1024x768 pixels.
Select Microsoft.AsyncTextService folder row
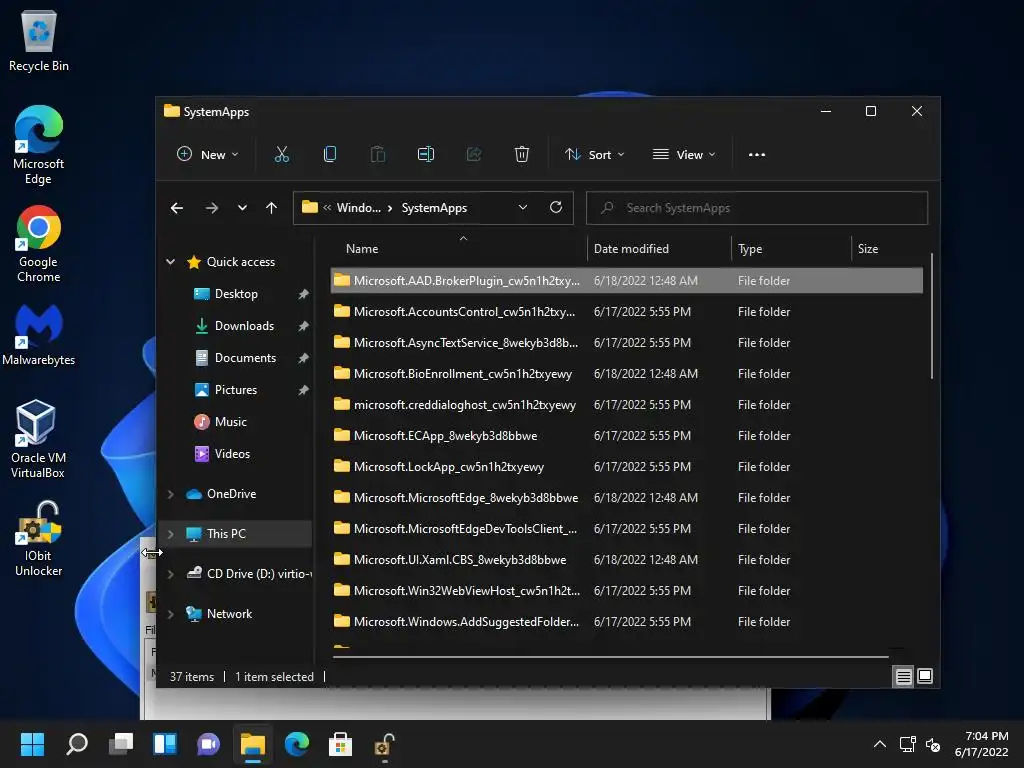[626, 343]
